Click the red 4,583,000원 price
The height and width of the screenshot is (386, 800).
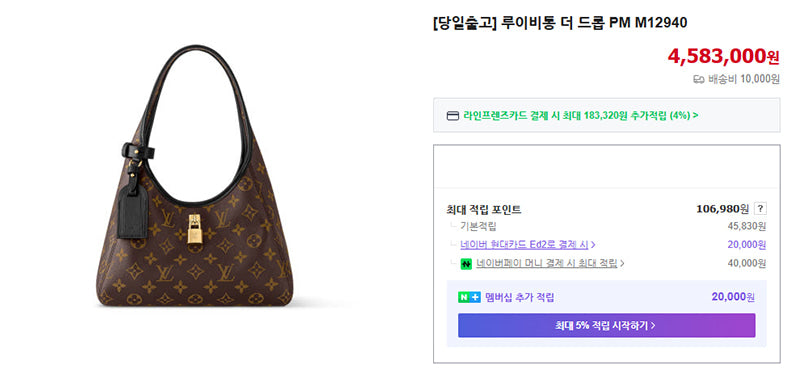[x=723, y=56]
